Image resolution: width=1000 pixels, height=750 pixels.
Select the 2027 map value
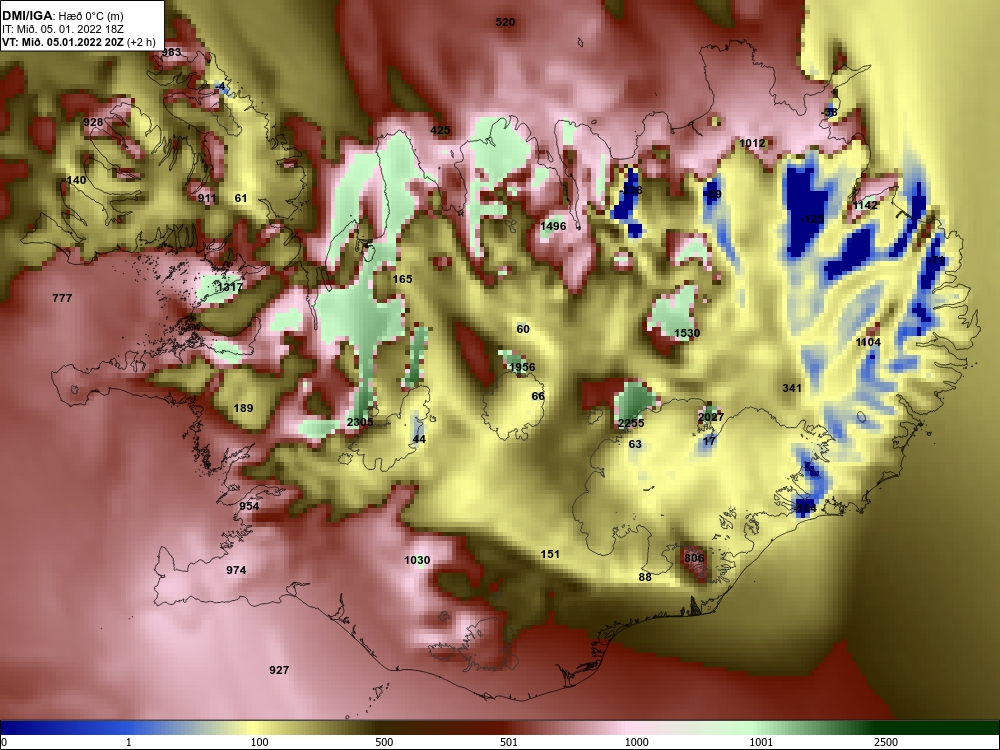pyautogui.click(x=710, y=417)
